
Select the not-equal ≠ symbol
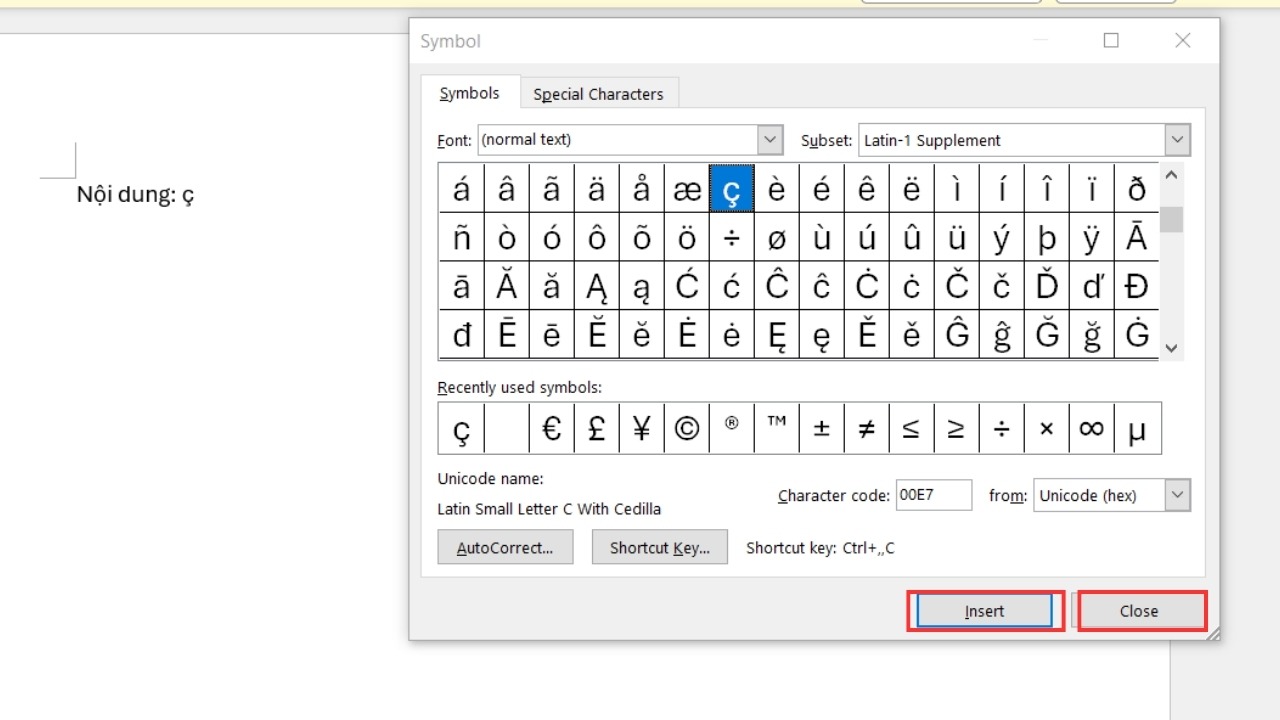coord(866,428)
